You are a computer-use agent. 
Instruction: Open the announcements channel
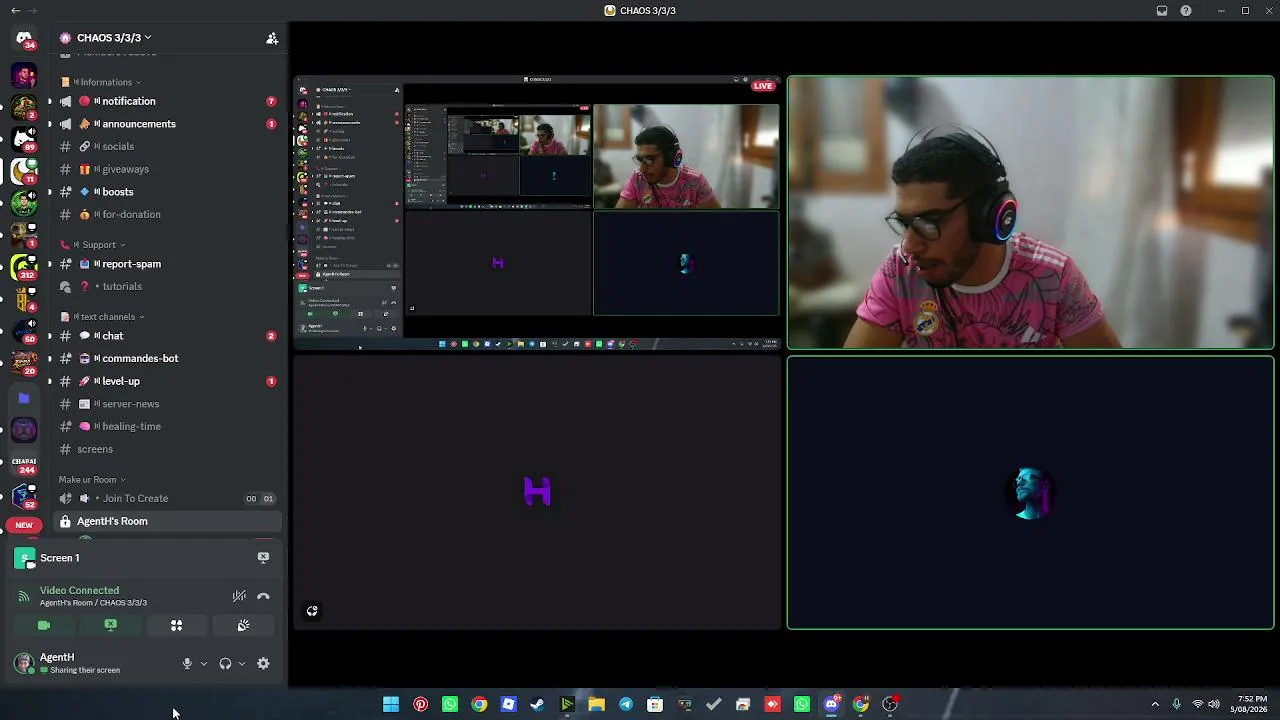(x=167, y=124)
